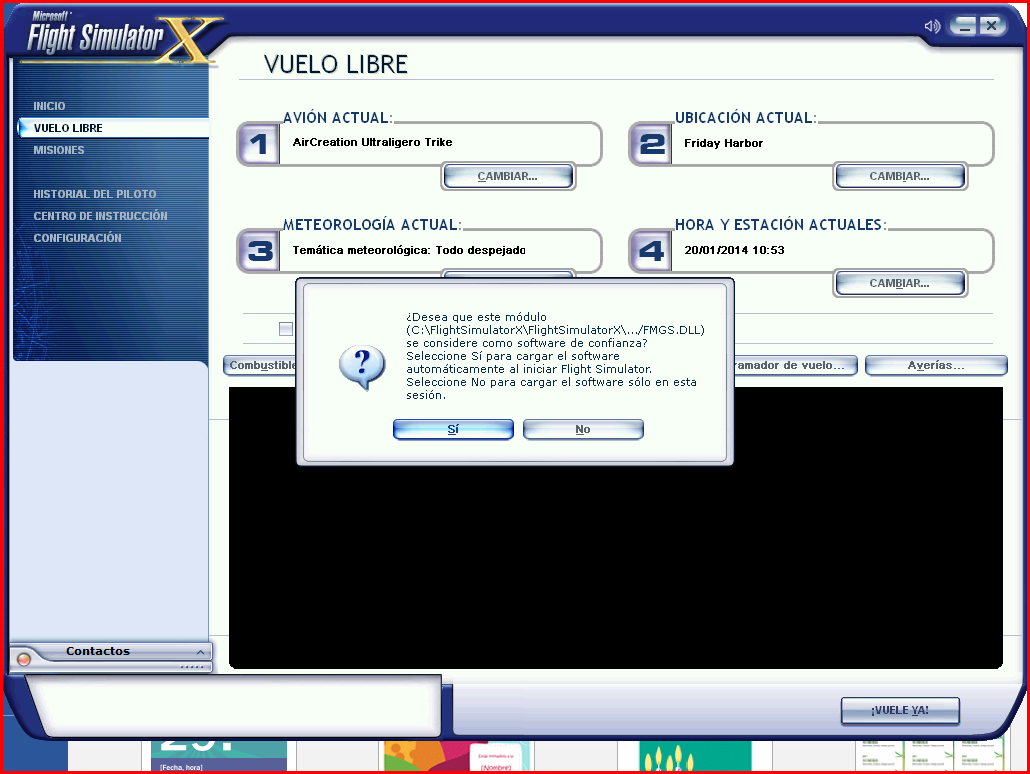Click the blue question mark icon in the dialog

click(360, 368)
